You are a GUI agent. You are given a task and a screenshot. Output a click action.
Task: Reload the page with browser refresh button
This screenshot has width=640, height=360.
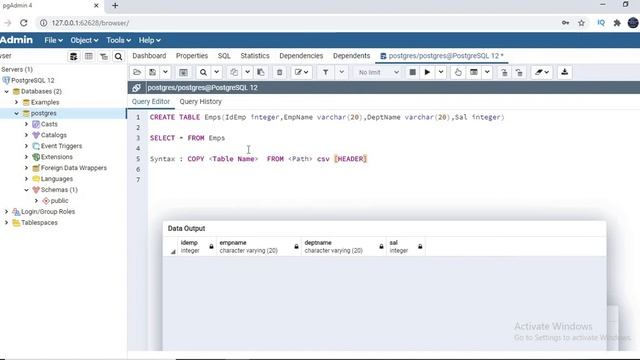[x=24, y=23]
